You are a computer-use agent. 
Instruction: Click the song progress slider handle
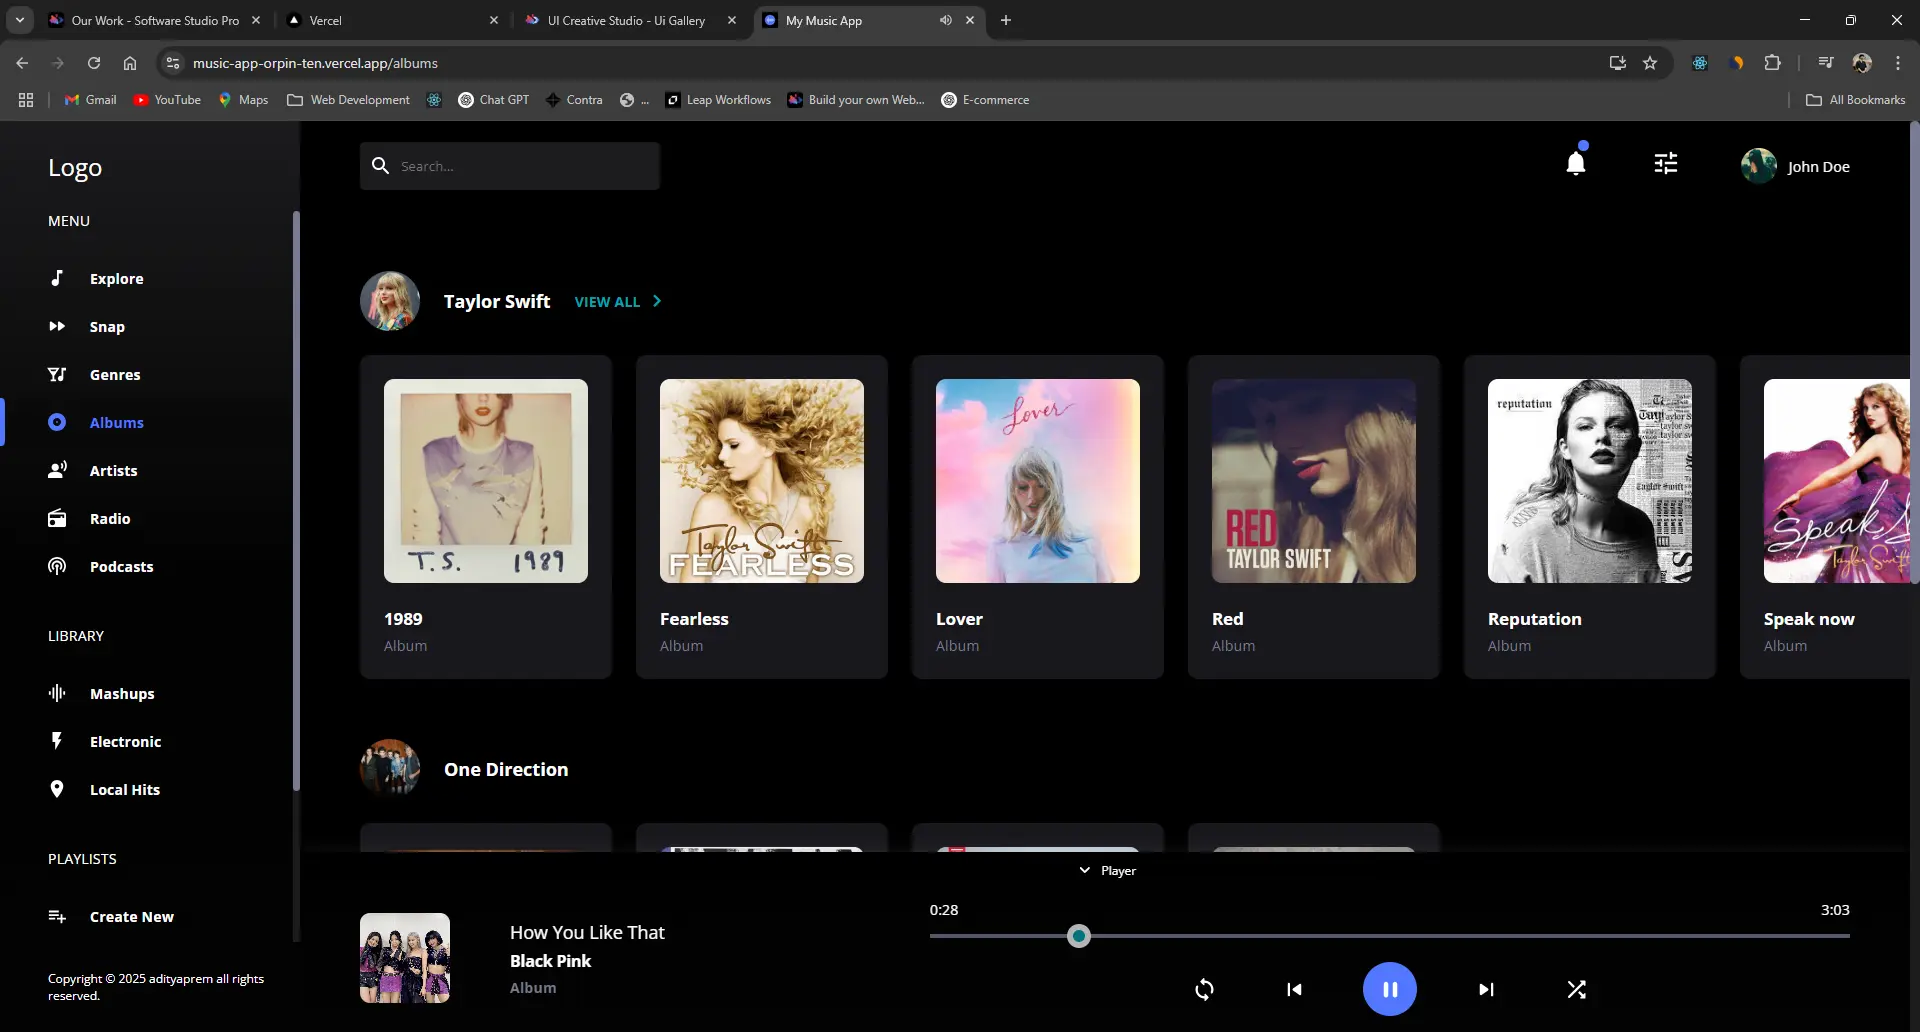[x=1078, y=936]
